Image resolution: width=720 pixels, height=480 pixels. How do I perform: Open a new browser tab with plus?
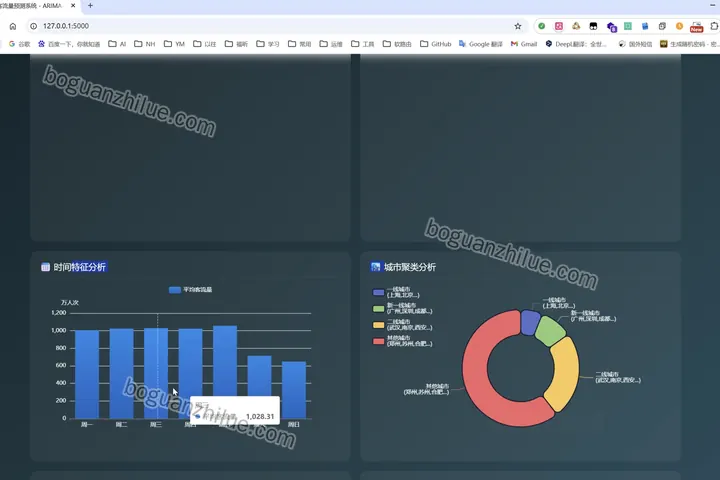point(90,6)
